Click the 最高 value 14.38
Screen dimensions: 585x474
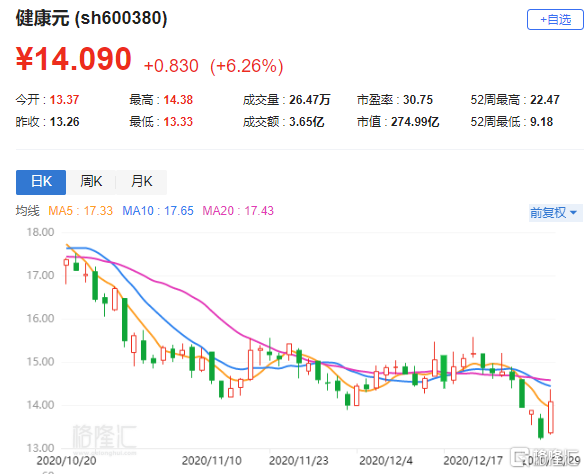click(x=178, y=100)
